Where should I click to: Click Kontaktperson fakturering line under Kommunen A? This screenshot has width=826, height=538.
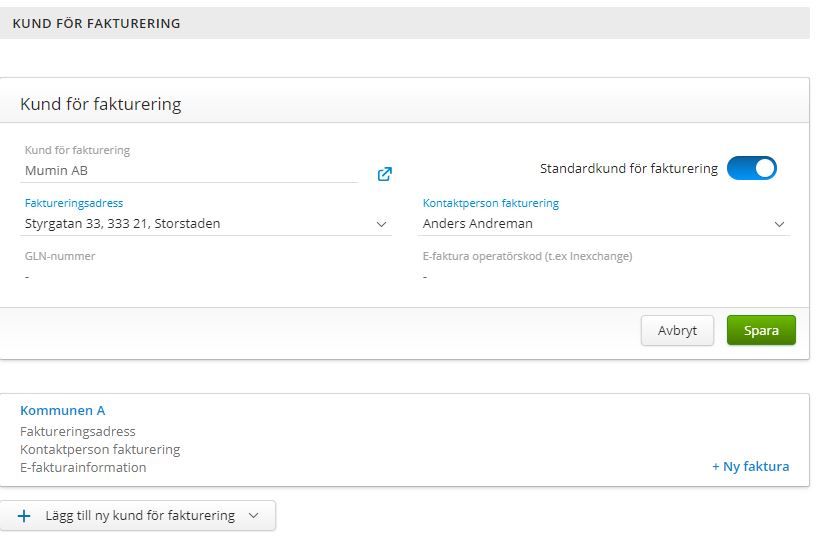coord(100,450)
